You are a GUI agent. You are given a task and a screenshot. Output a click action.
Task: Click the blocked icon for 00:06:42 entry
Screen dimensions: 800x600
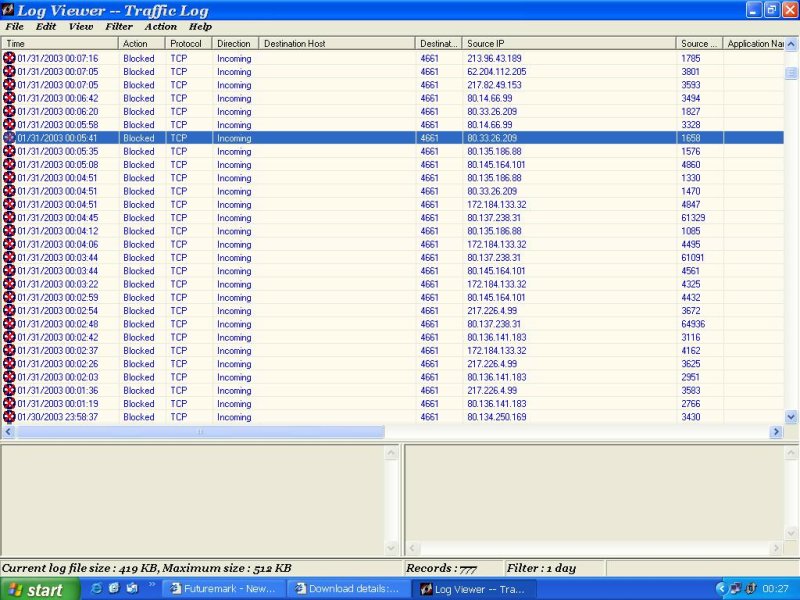(x=9, y=97)
